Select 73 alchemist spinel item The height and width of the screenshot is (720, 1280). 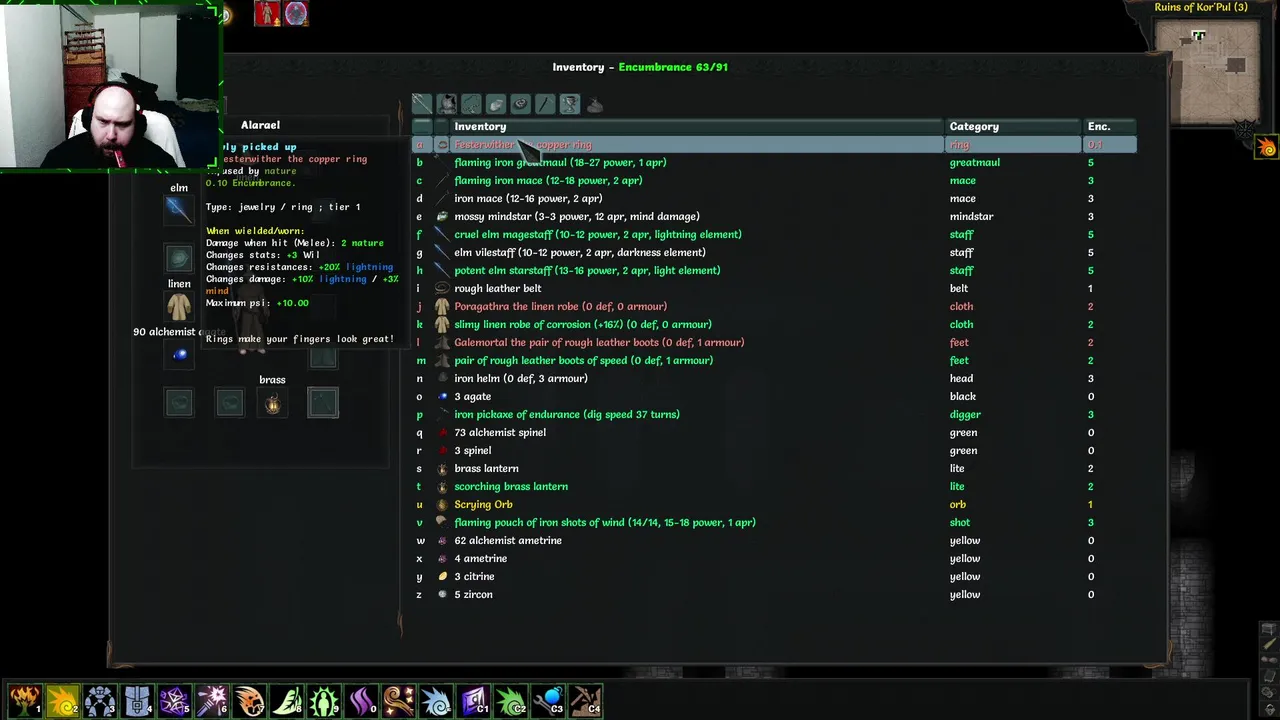774,432
